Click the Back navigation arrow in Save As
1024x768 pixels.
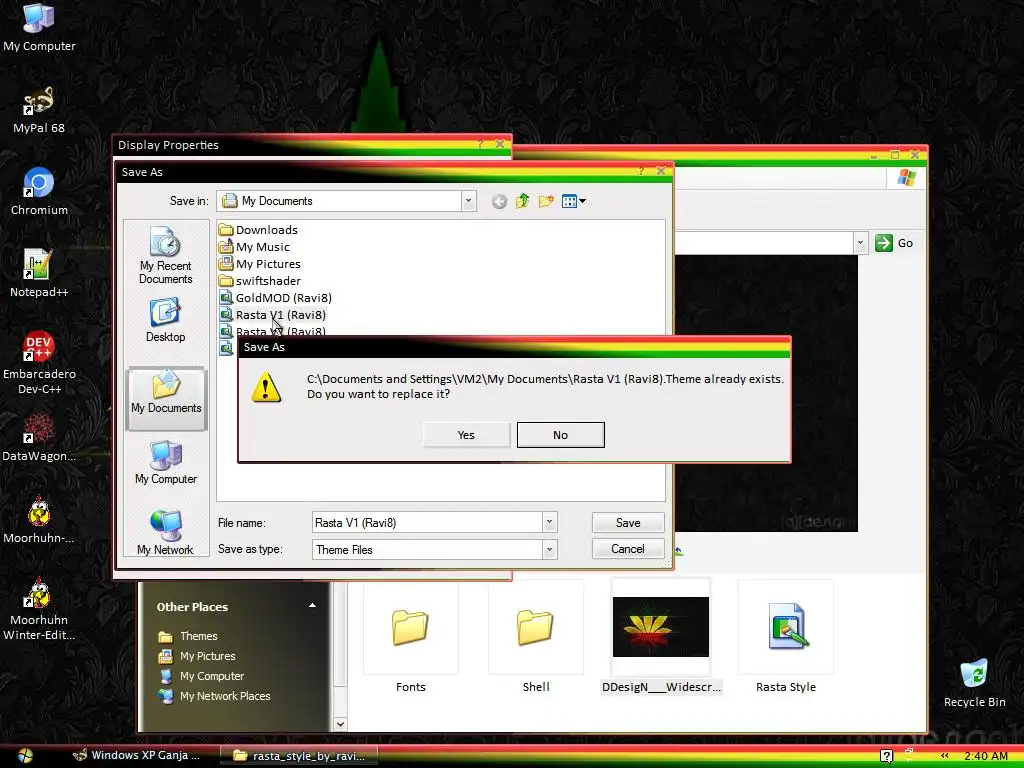(499, 201)
